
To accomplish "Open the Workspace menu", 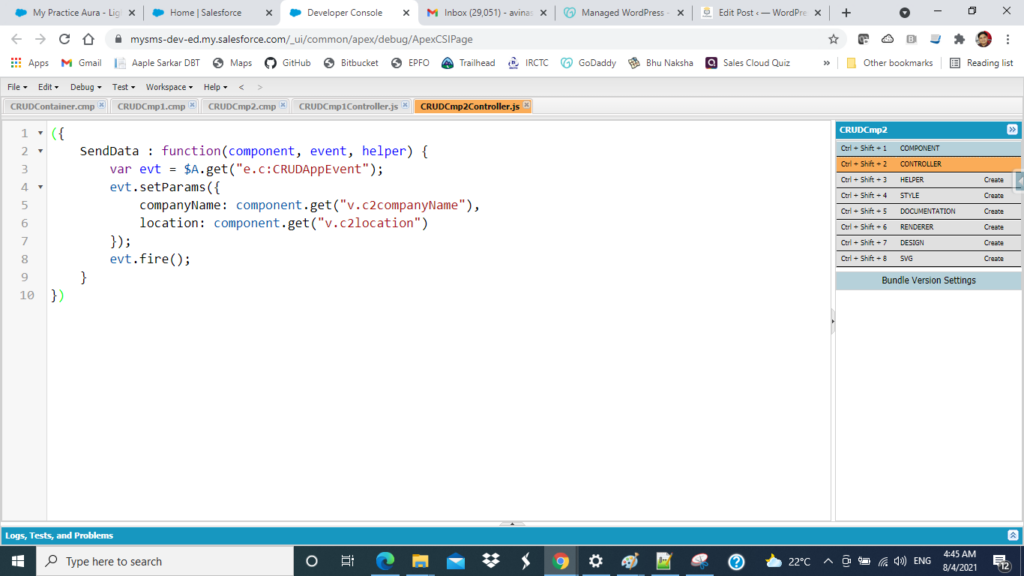I will tap(169, 87).
